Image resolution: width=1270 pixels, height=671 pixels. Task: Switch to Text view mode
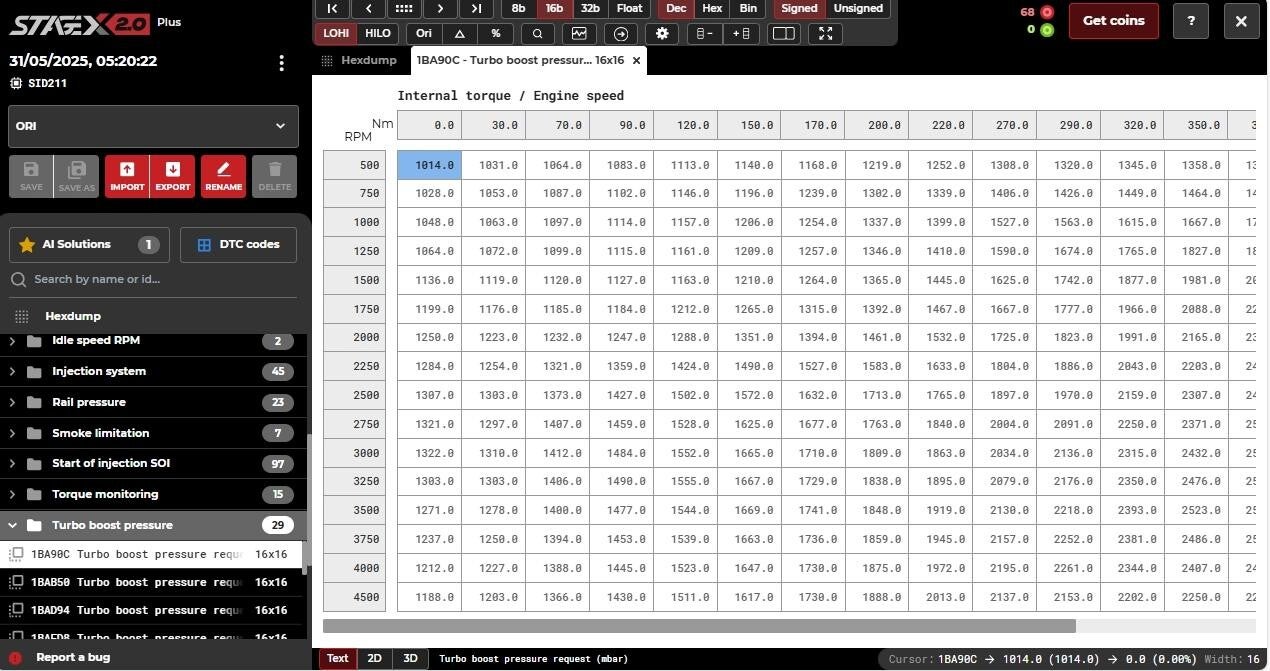338,659
